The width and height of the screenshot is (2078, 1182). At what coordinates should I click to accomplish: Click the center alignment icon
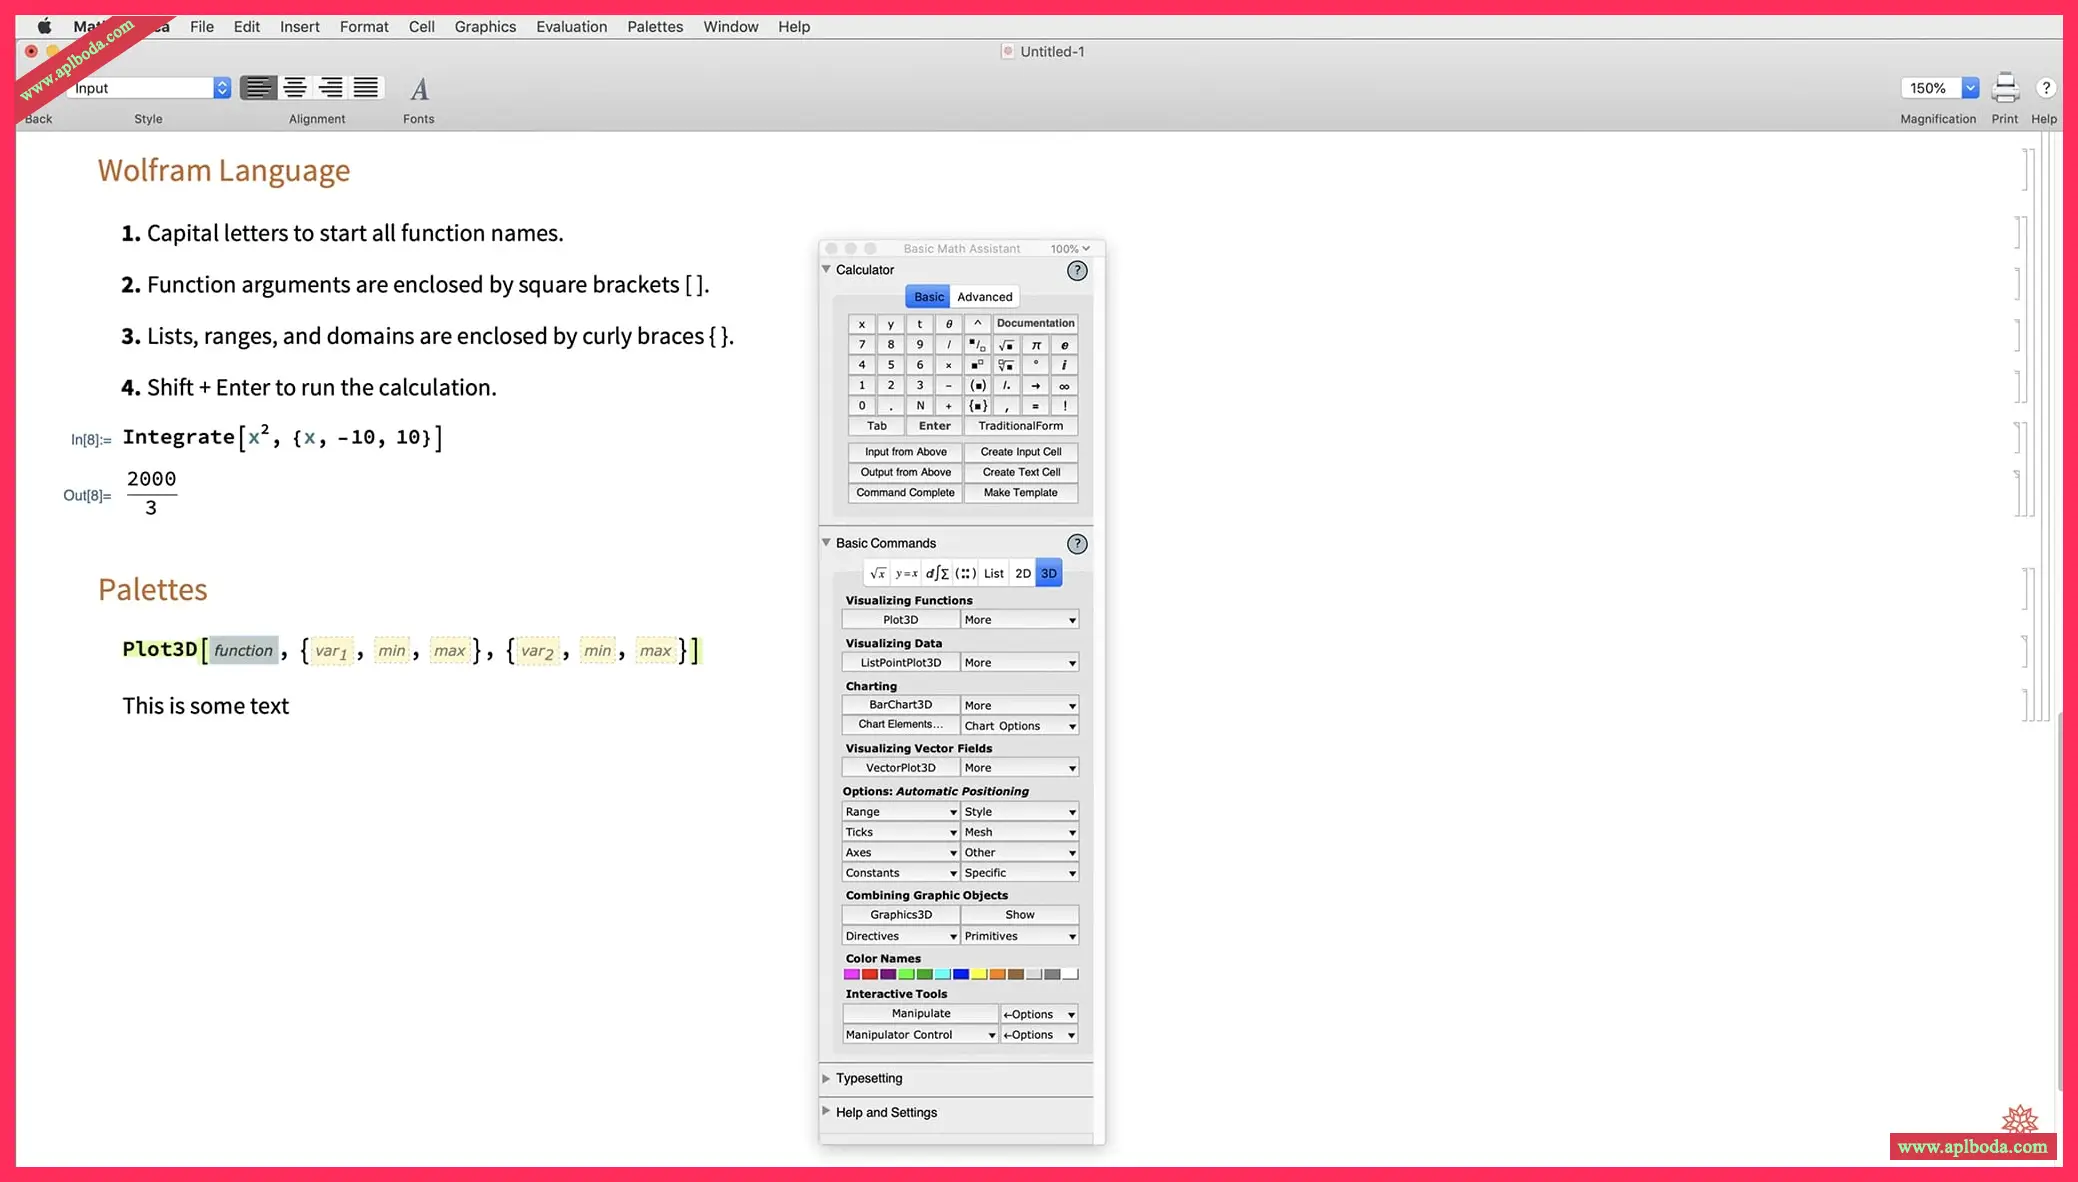pos(294,88)
